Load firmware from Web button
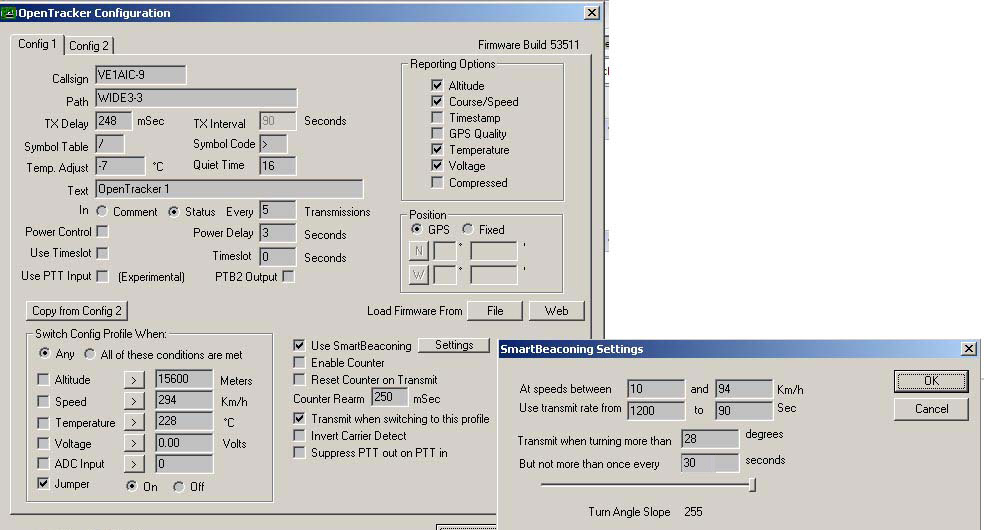984x530 pixels. (556, 310)
